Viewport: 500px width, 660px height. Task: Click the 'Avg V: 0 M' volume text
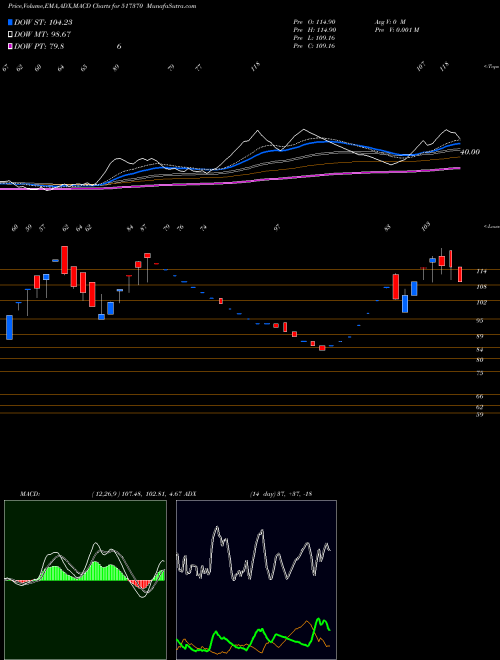[x=389, y=22]
